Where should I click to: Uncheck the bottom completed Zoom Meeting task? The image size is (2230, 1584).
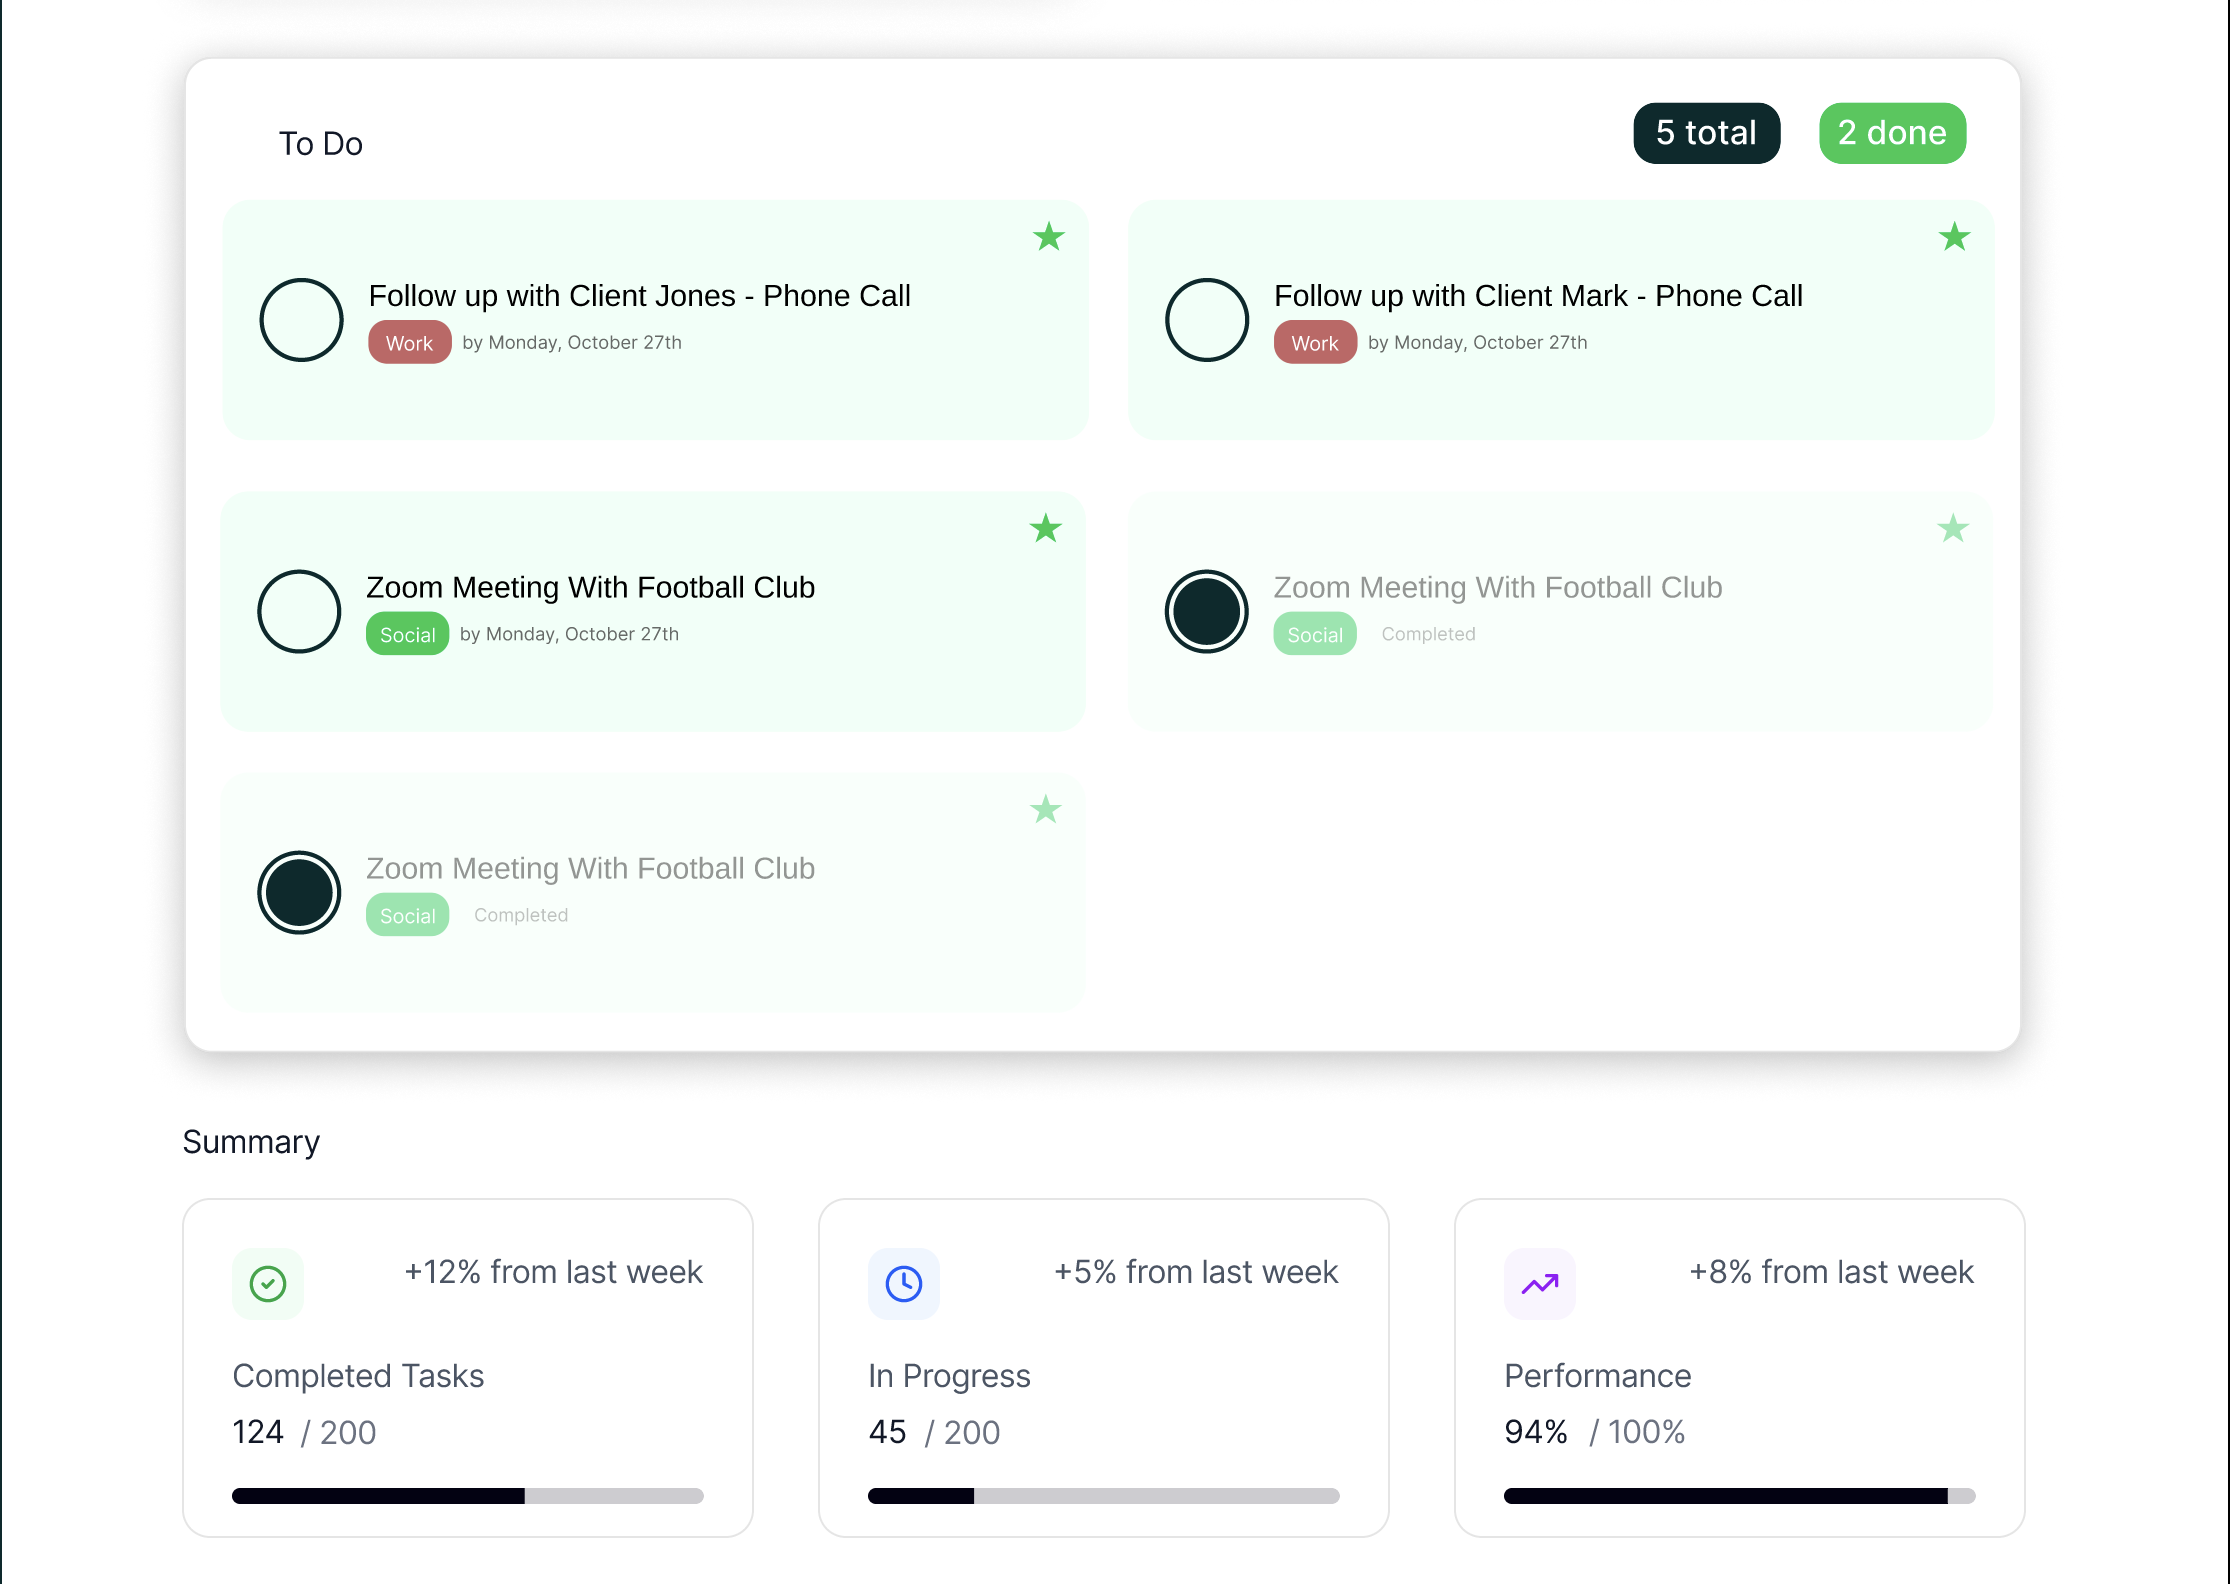[299, 892]
